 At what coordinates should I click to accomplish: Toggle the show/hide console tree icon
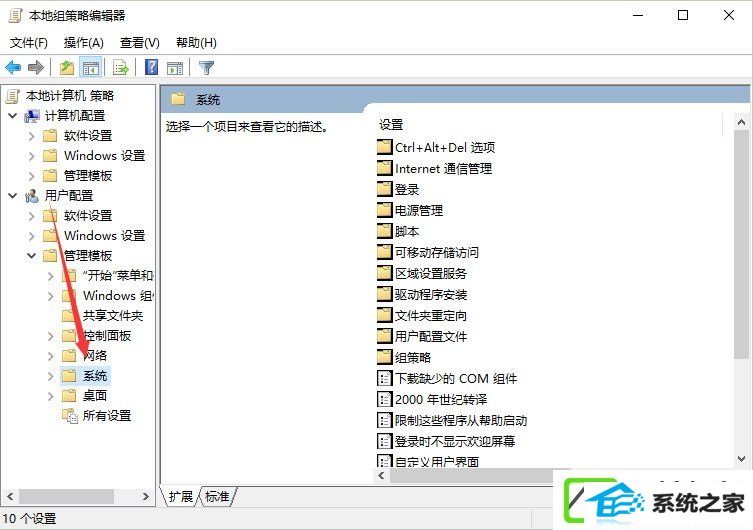(x=91, y=68)
